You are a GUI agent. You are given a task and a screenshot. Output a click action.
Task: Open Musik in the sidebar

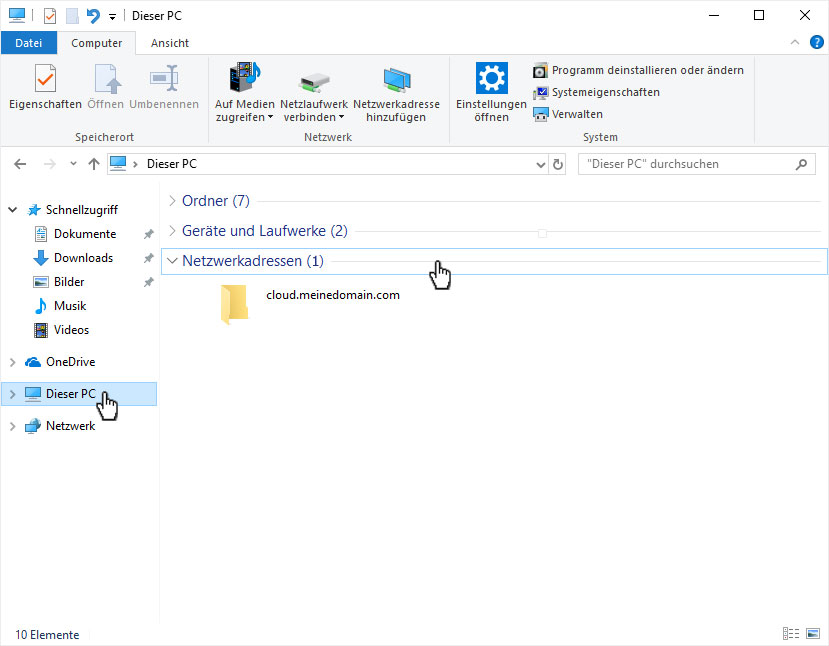coord(70,306)
